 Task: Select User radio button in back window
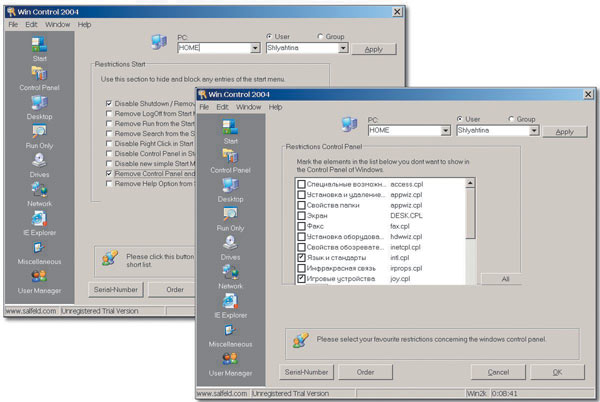(x=269, y=36)
